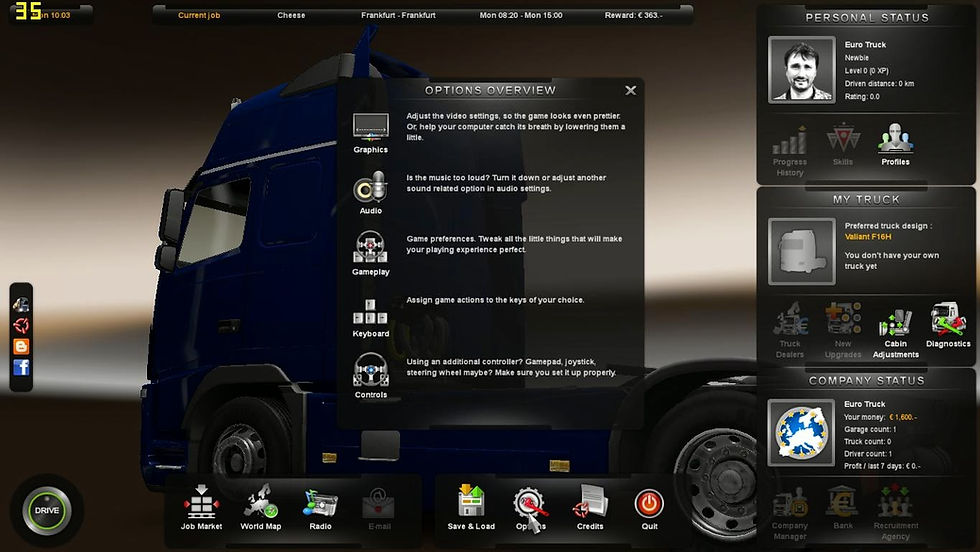View the game Credits
980x552 pixels.
590,508
